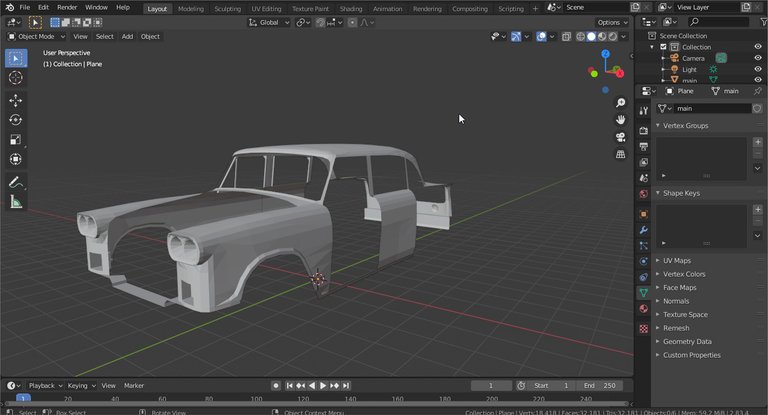
Task: Open the View Layer properties tab
Action: coord(644,162)
